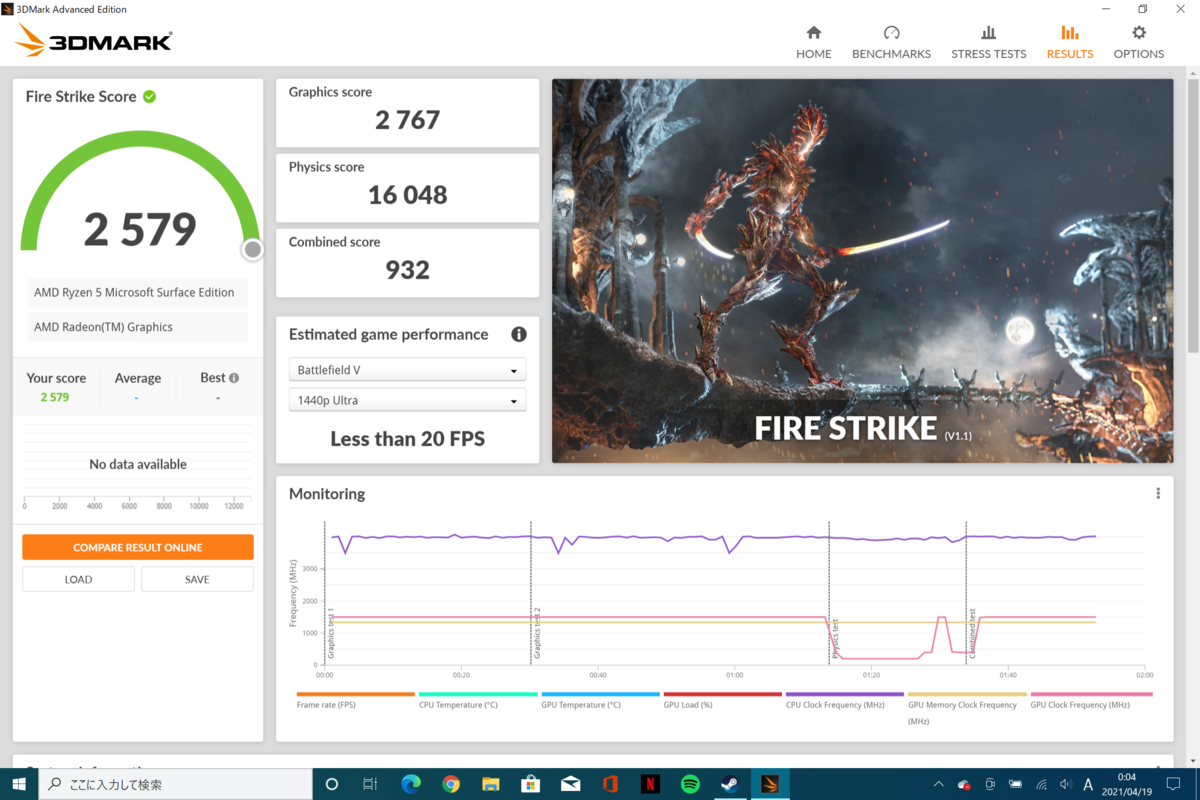Show hidden system tray icons
Image resolution: width=1200 pixels, height=800 pixels.
pos(938,785)
